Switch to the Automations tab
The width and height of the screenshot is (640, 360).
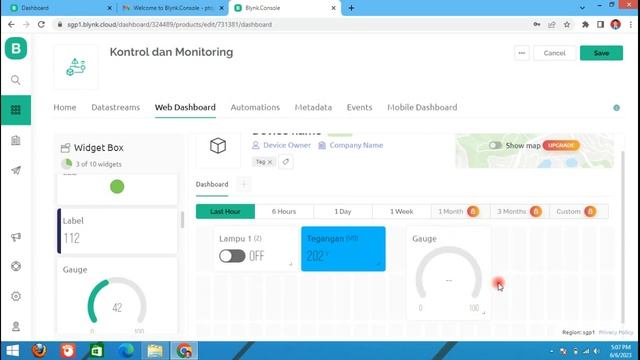click(255, 107)
